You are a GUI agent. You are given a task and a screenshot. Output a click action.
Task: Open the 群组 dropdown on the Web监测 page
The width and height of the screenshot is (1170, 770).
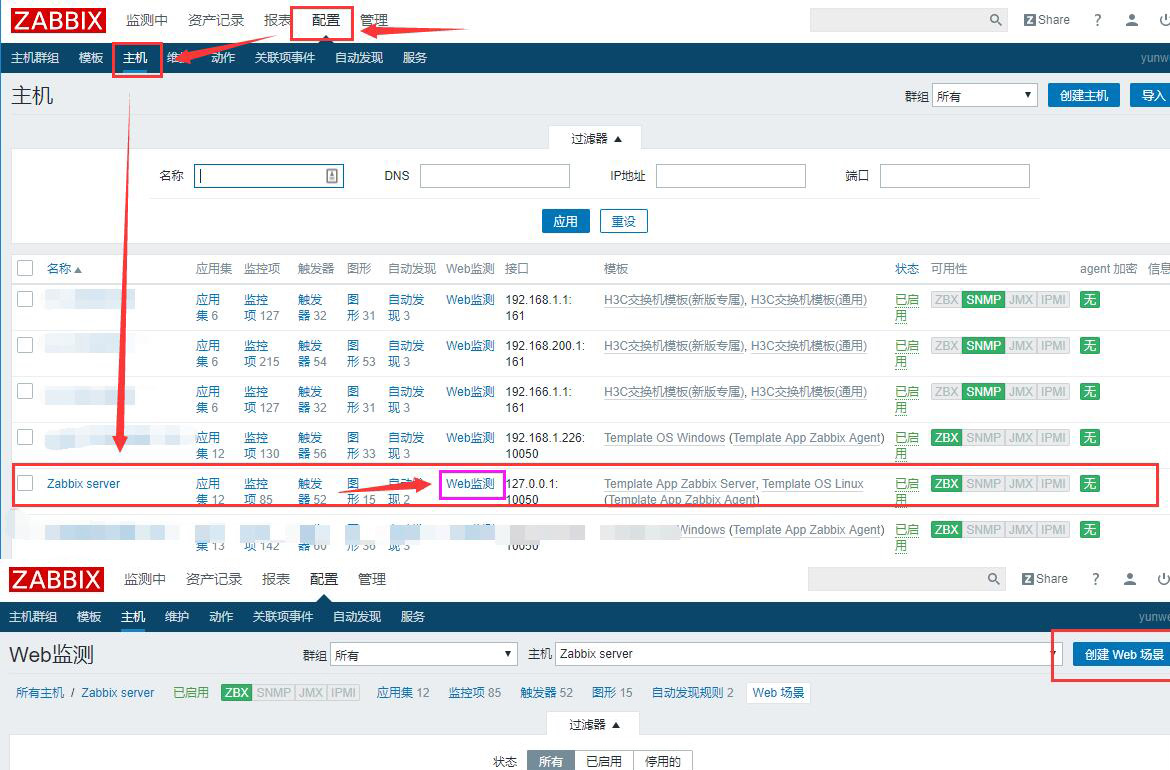423,654
